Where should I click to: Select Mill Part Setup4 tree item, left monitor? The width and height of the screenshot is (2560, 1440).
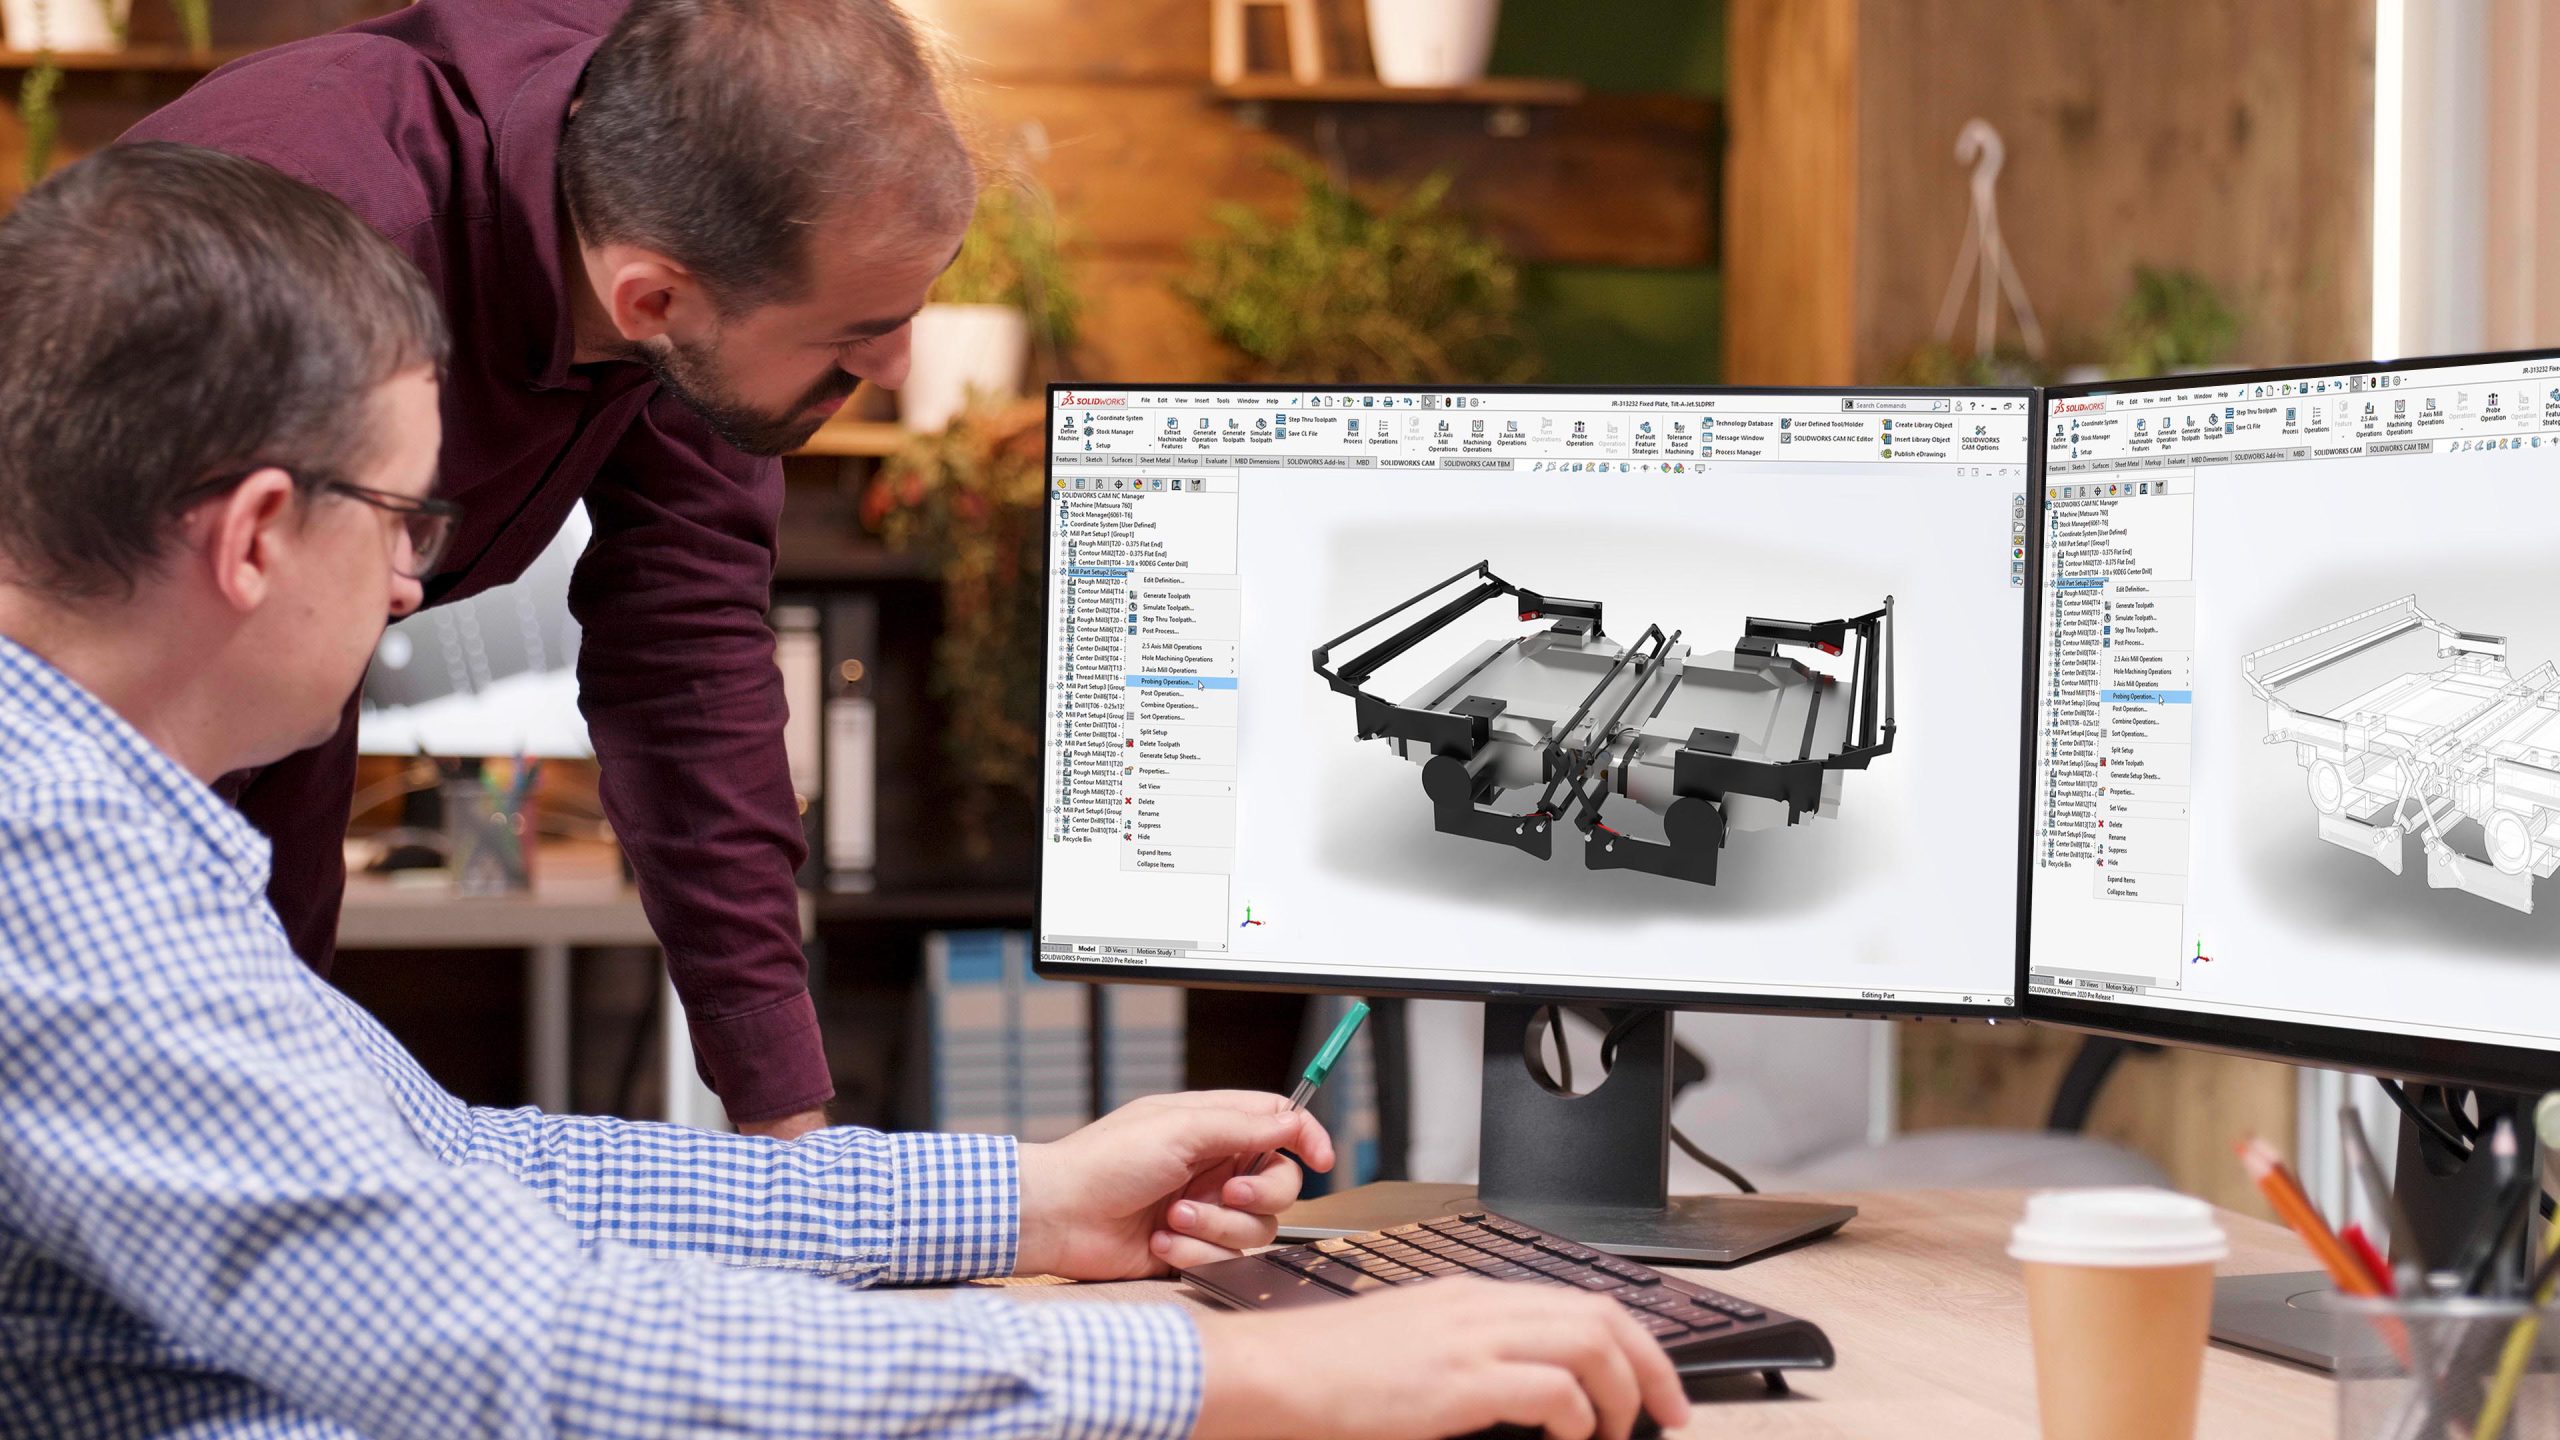tap(1091, 715)
